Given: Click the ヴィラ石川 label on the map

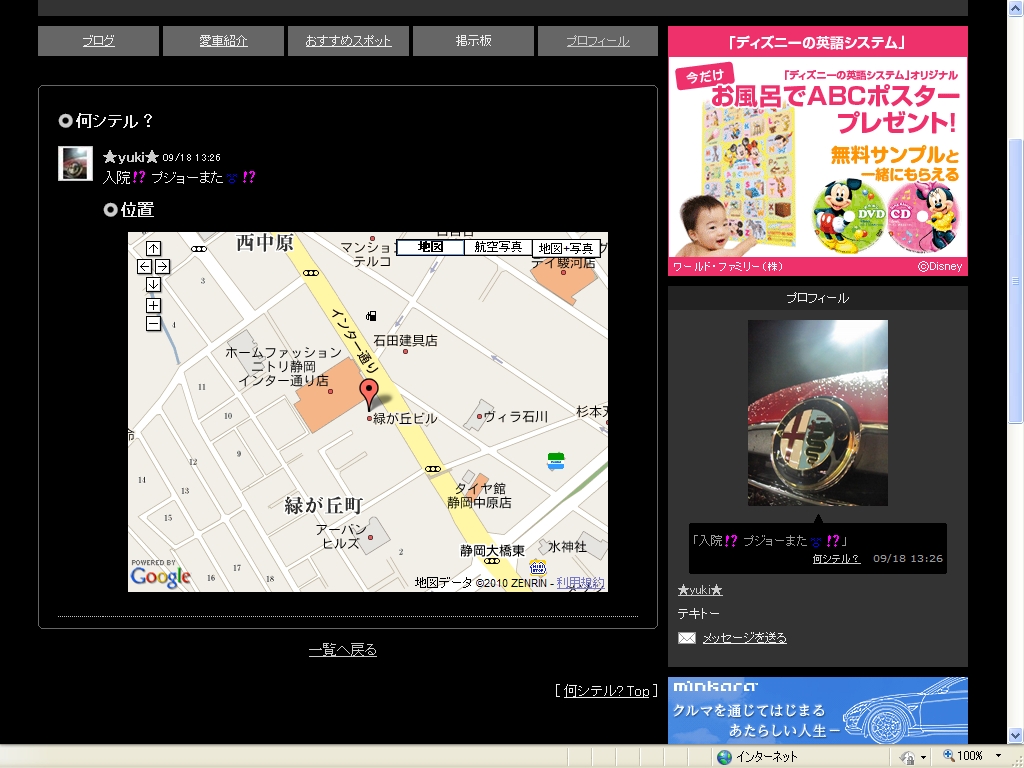Looking at the screenshot, I should 516,417.
